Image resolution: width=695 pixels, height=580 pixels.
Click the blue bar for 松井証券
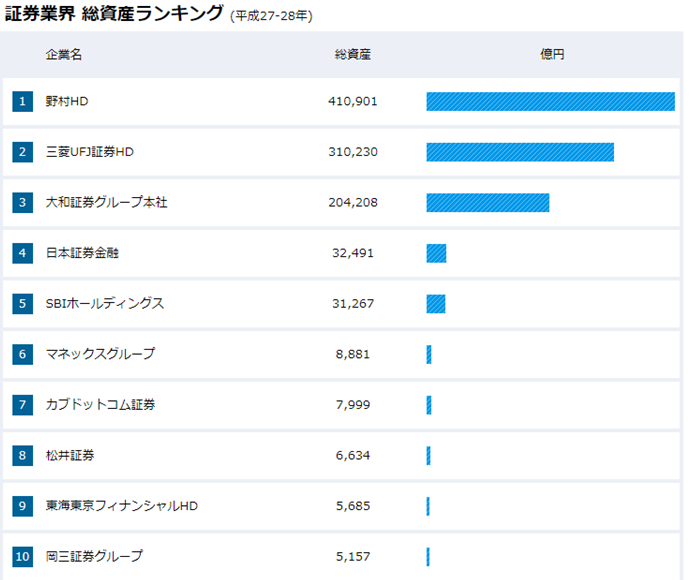click(x=428, y=455)
